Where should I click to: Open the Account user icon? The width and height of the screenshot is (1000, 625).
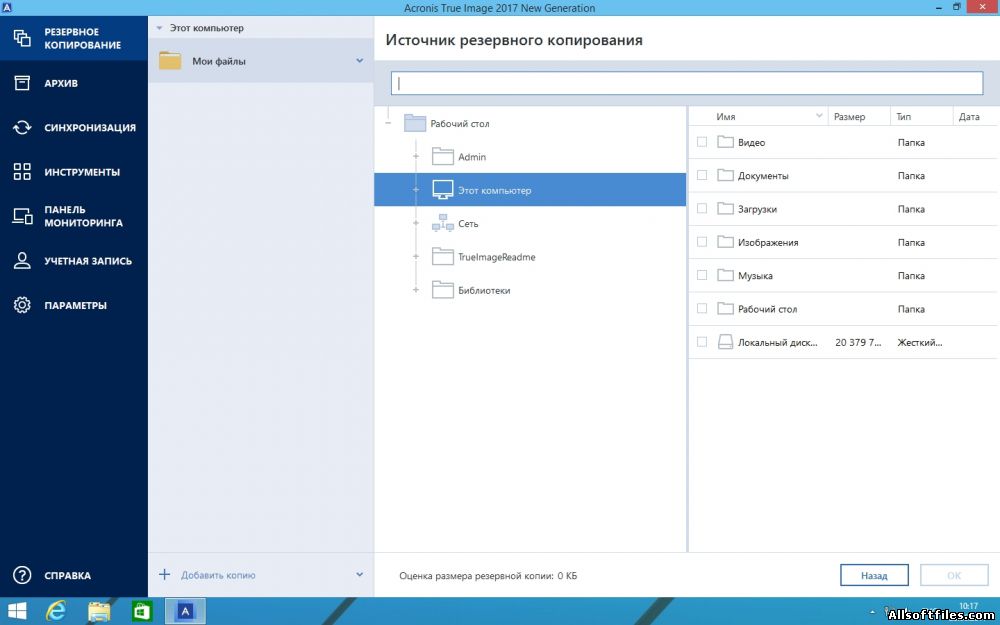pos(22,261)
